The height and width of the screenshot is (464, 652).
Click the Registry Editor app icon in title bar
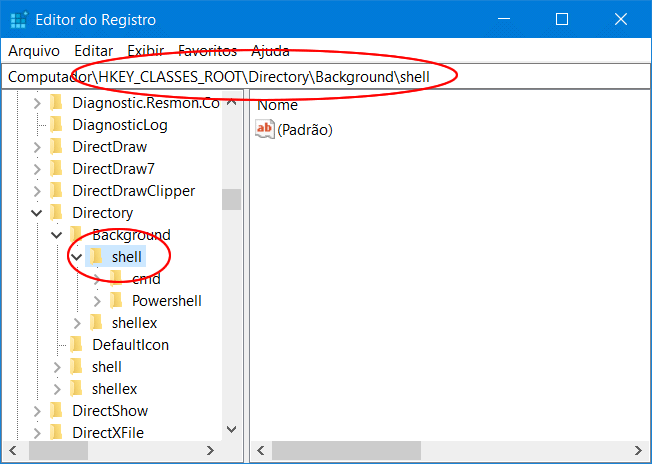click(18, 20)
